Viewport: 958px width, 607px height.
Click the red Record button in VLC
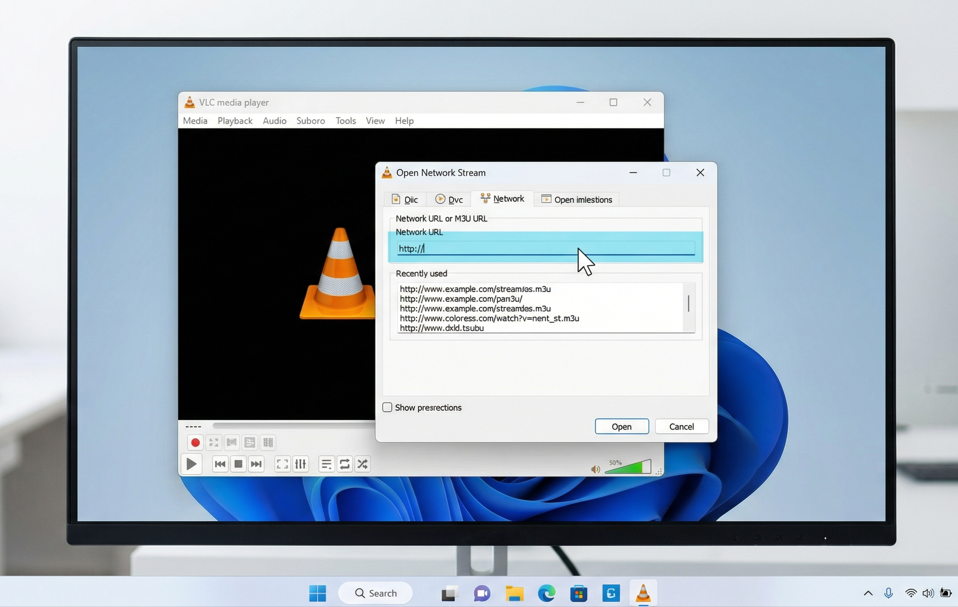195,442
